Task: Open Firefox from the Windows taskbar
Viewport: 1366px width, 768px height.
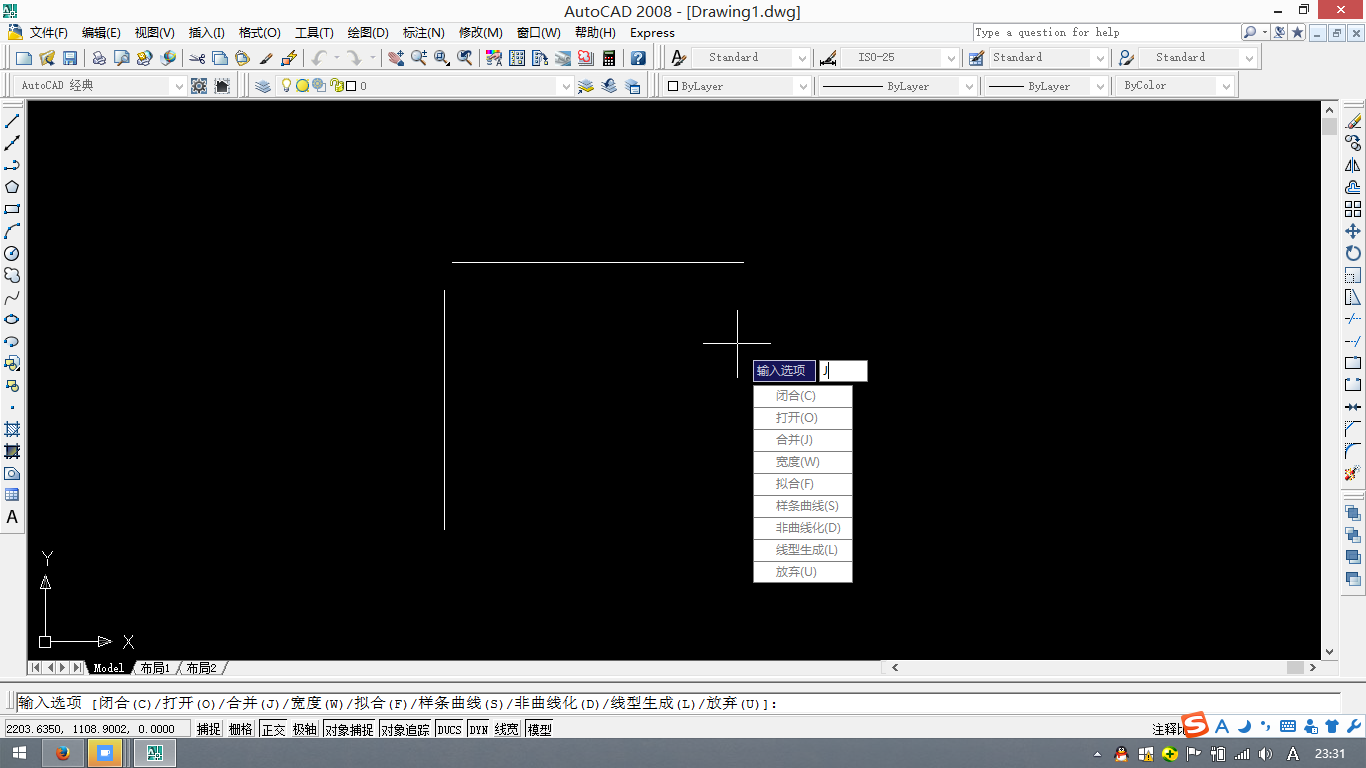Action: [63, 753]
